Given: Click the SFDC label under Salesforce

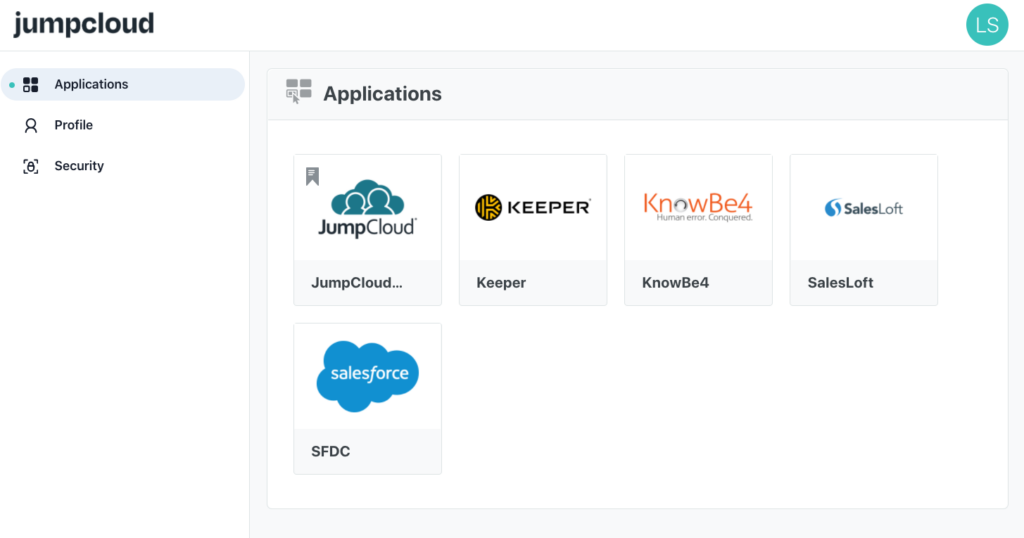Looking at the screenshot, I should click(x=330, y=452).
